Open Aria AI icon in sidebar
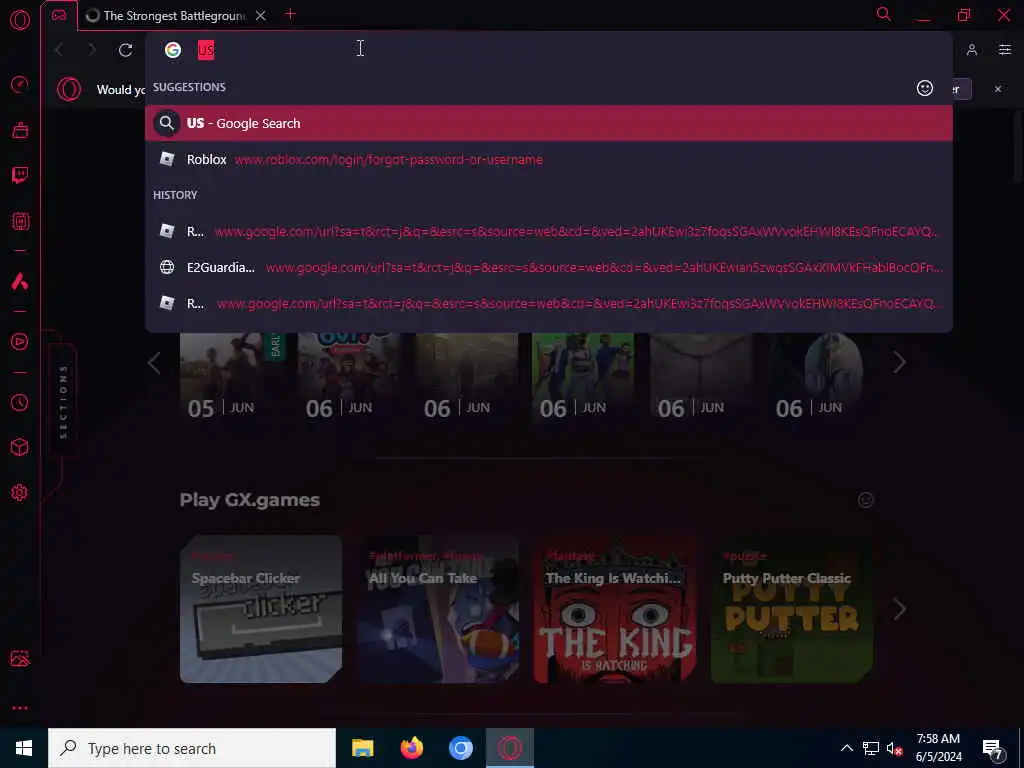This screenshot has width=1024, height=768. point(20,281)
